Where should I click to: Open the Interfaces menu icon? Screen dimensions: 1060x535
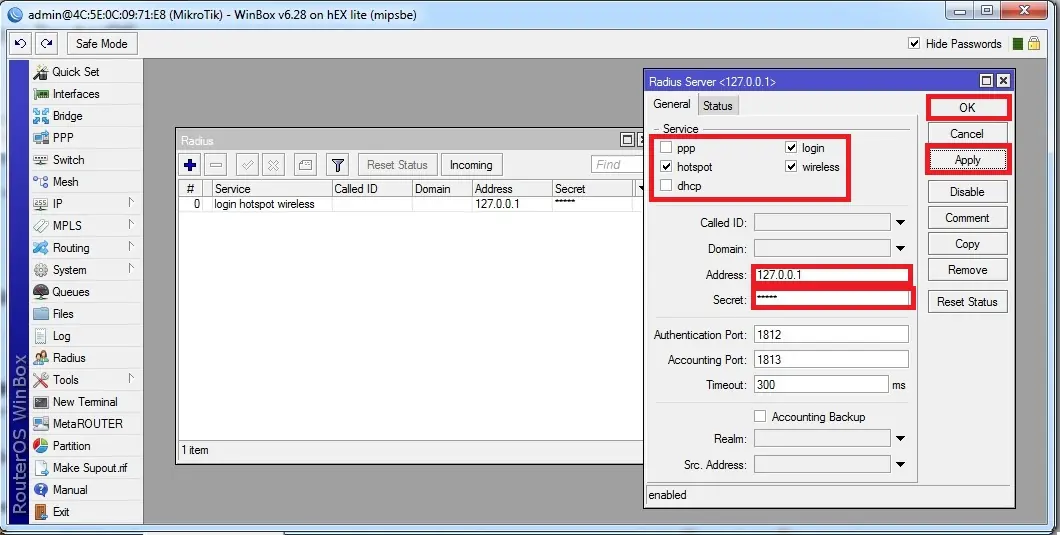pyautogui.click(x=41, y=94)
